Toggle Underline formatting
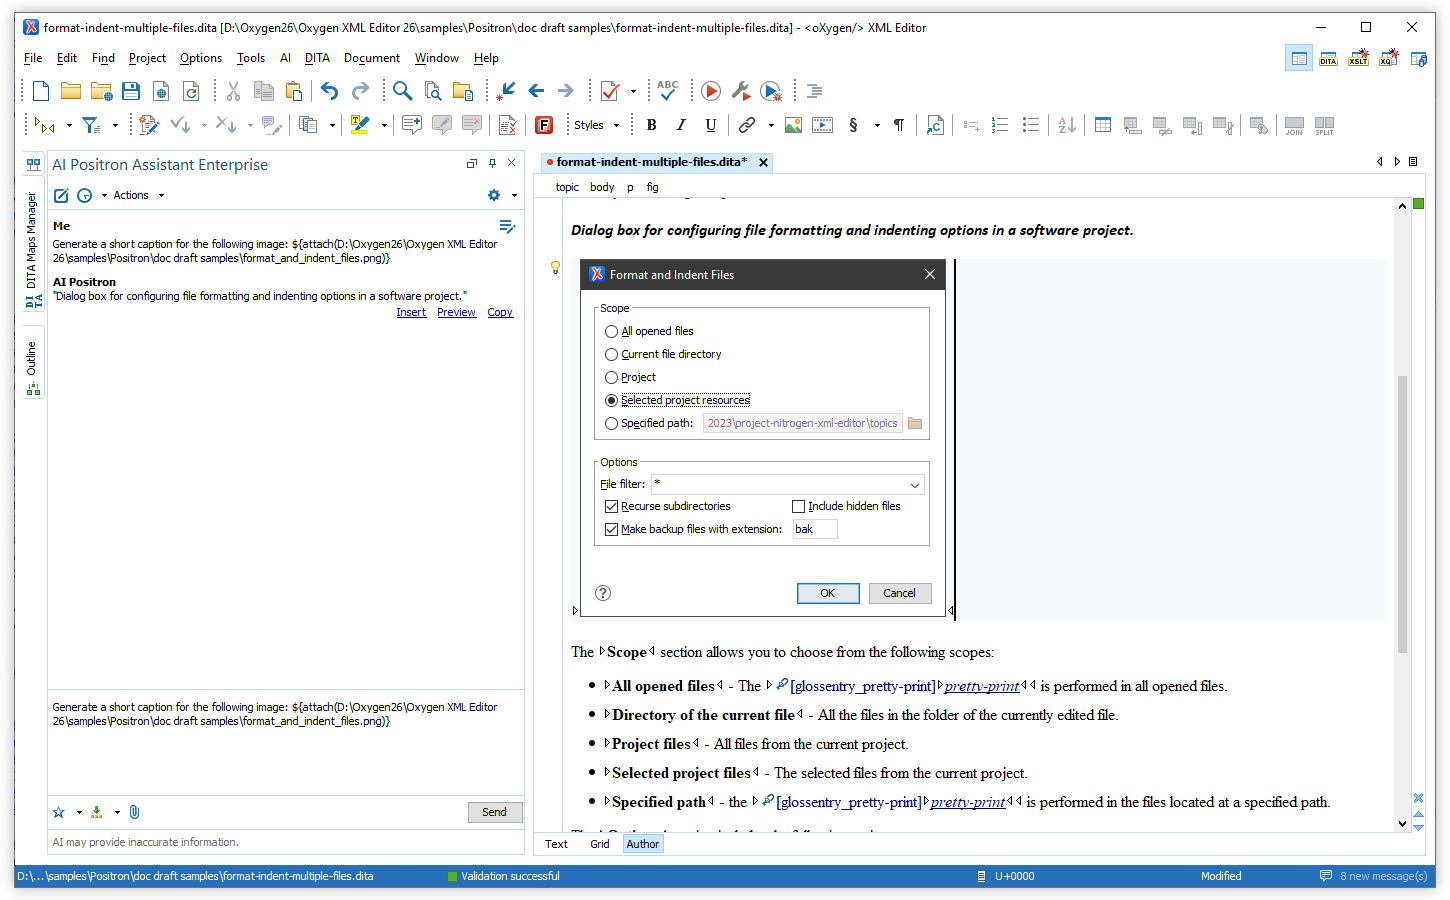The image size is (1450, 900). [711, 125]
